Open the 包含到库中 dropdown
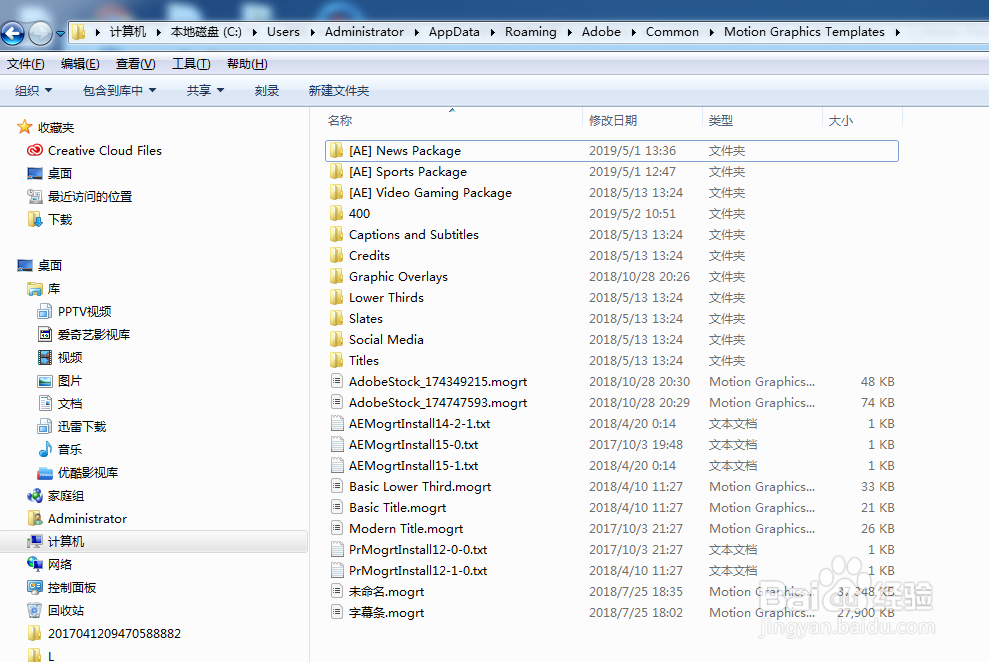 119,91
